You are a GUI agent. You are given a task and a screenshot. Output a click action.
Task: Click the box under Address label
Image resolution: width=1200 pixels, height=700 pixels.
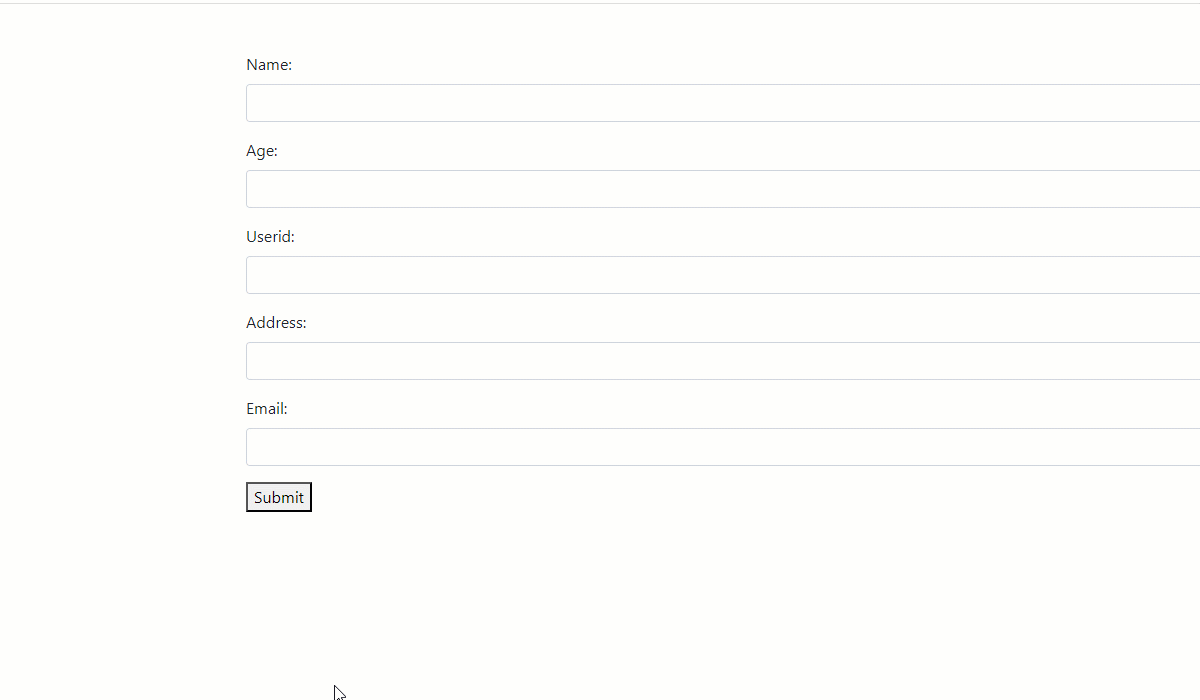723,361
